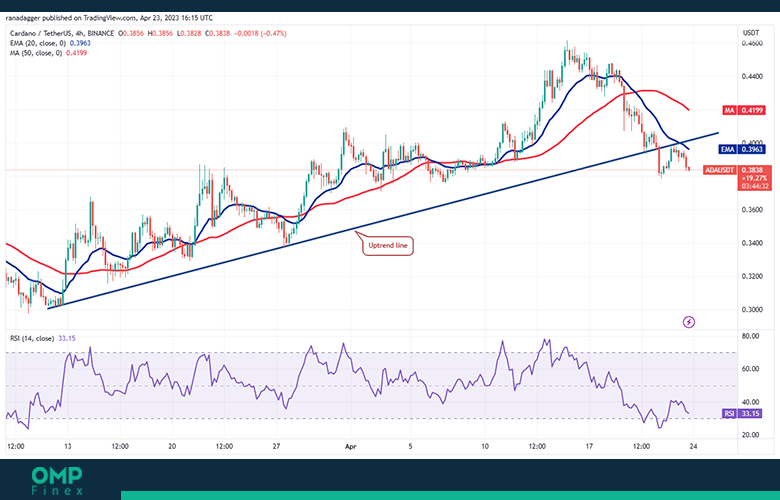The image size is (780, 500).
Task: Open the MA (50, close, 0) indicator legend
Action: pyautogui.click(x=48, y=53)
